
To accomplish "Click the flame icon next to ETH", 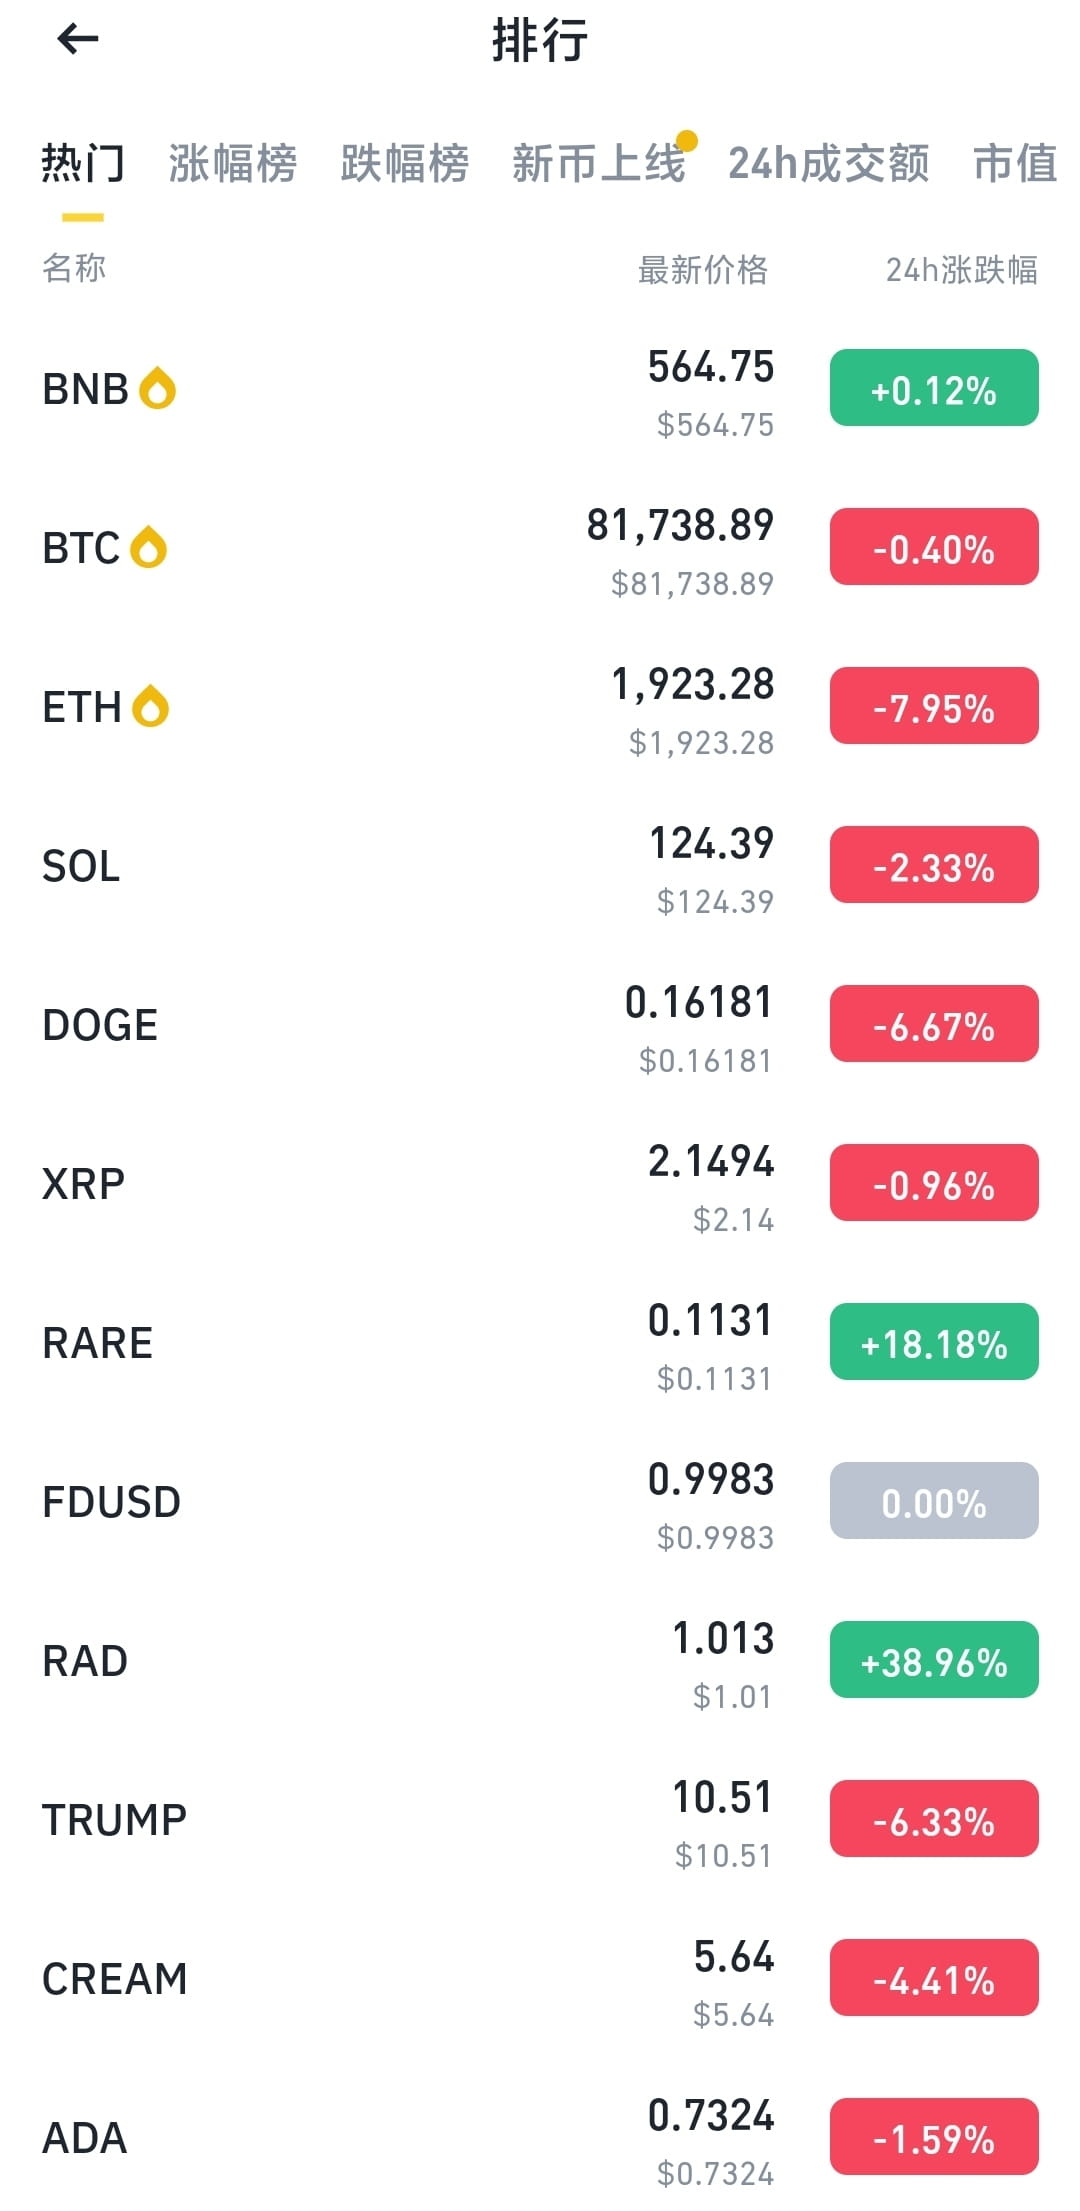I will [x=151, y=706].
